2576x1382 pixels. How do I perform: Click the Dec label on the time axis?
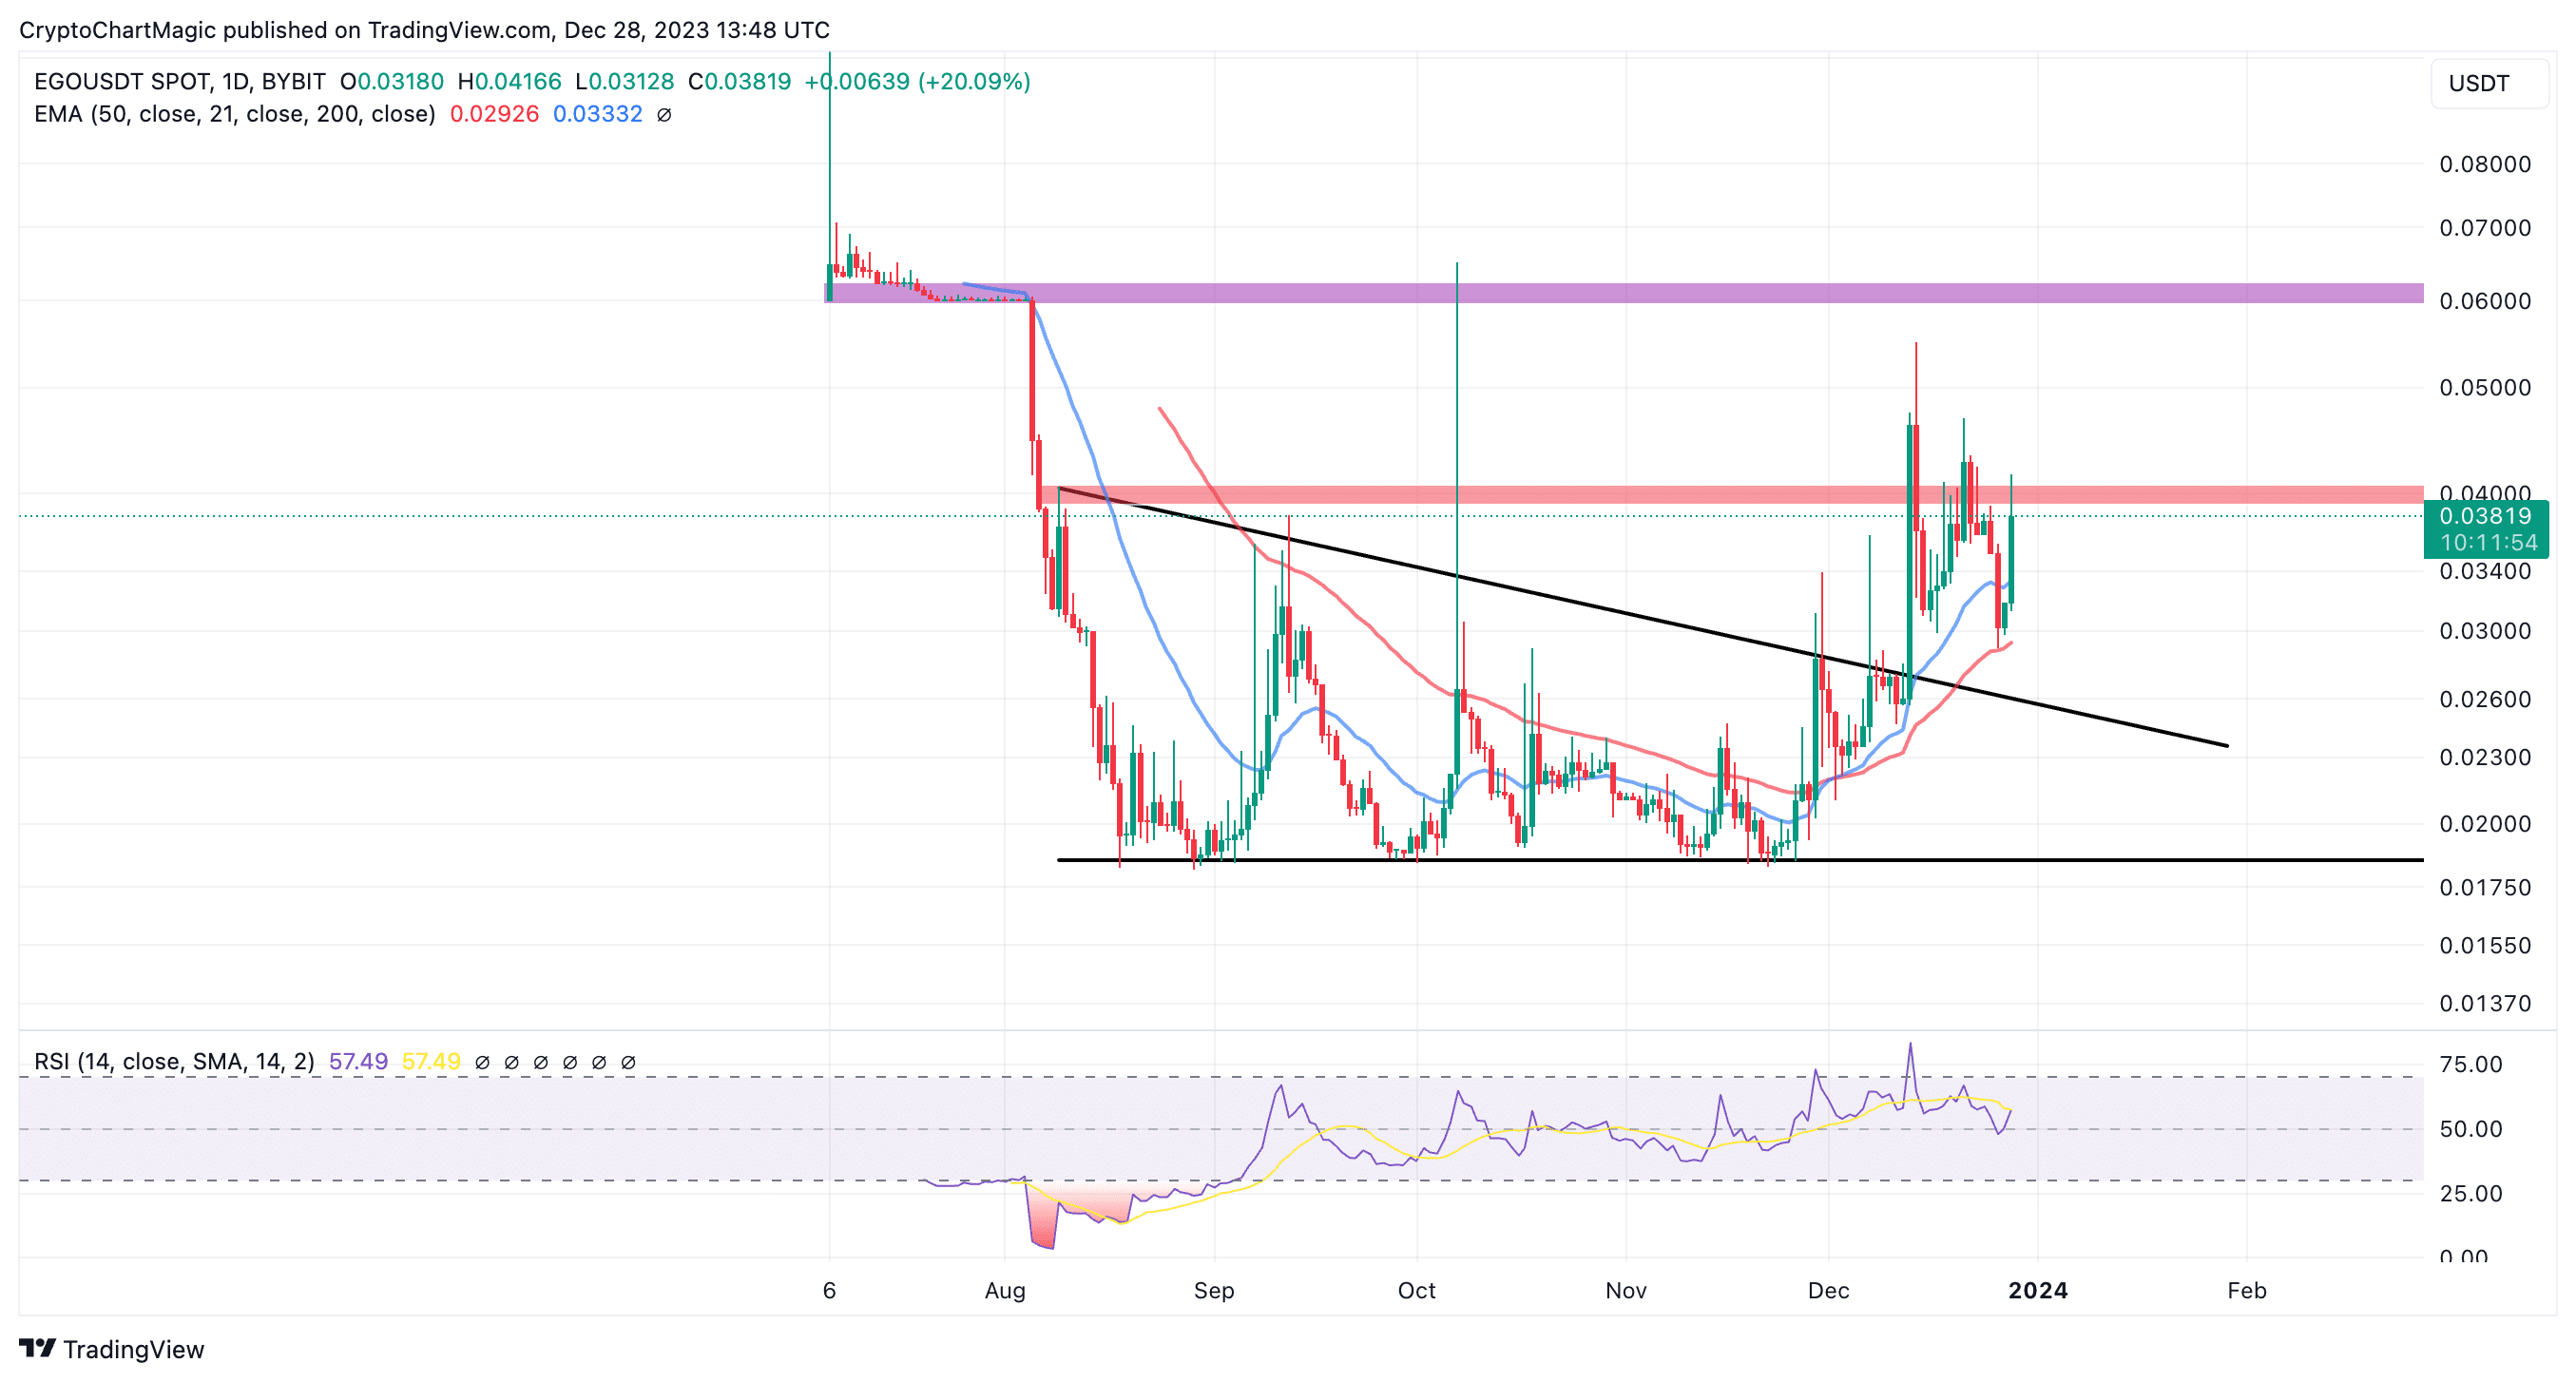[x=1828, y=1291]
